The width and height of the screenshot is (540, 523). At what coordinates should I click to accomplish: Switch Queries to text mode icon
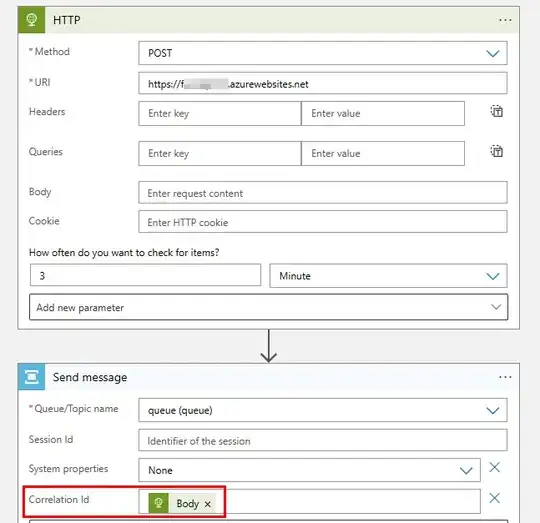click(497, 151)
